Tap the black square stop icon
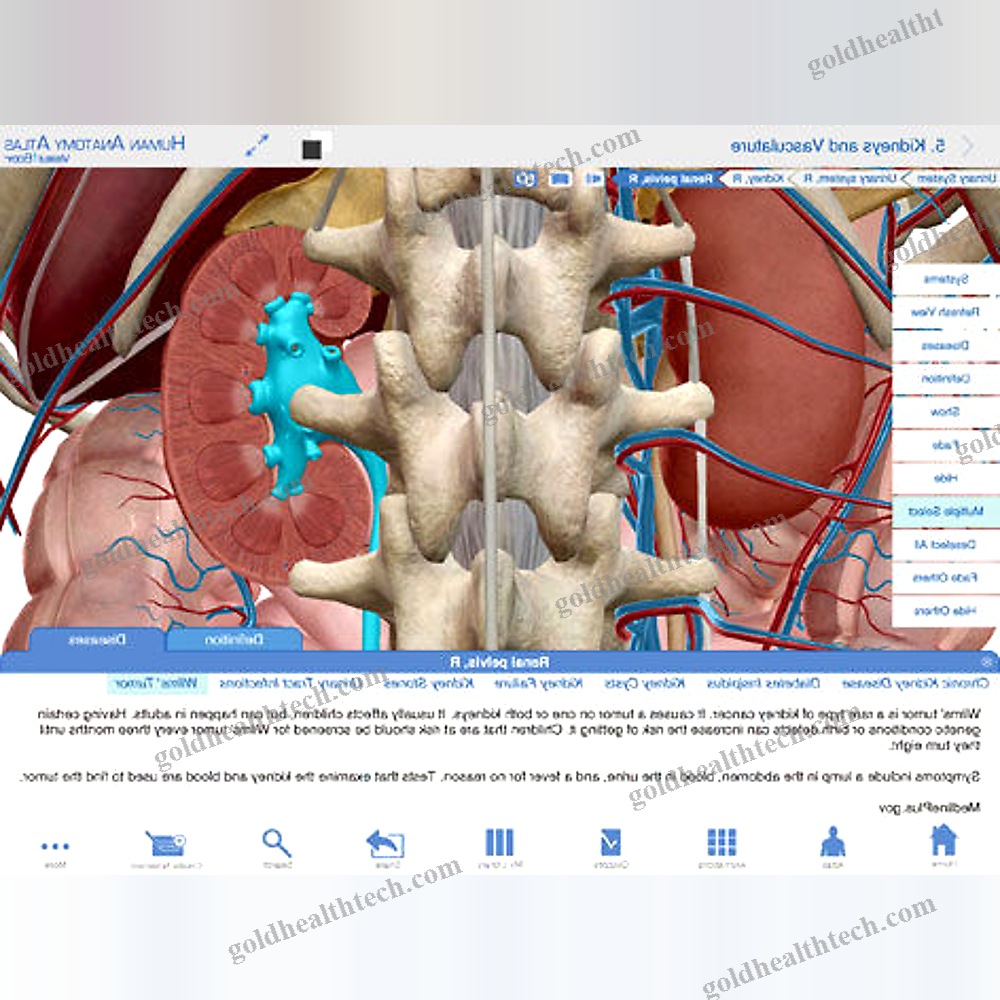Viewport: 1000px width, 1000px height. pyautogui.click(x=312, y=149)
